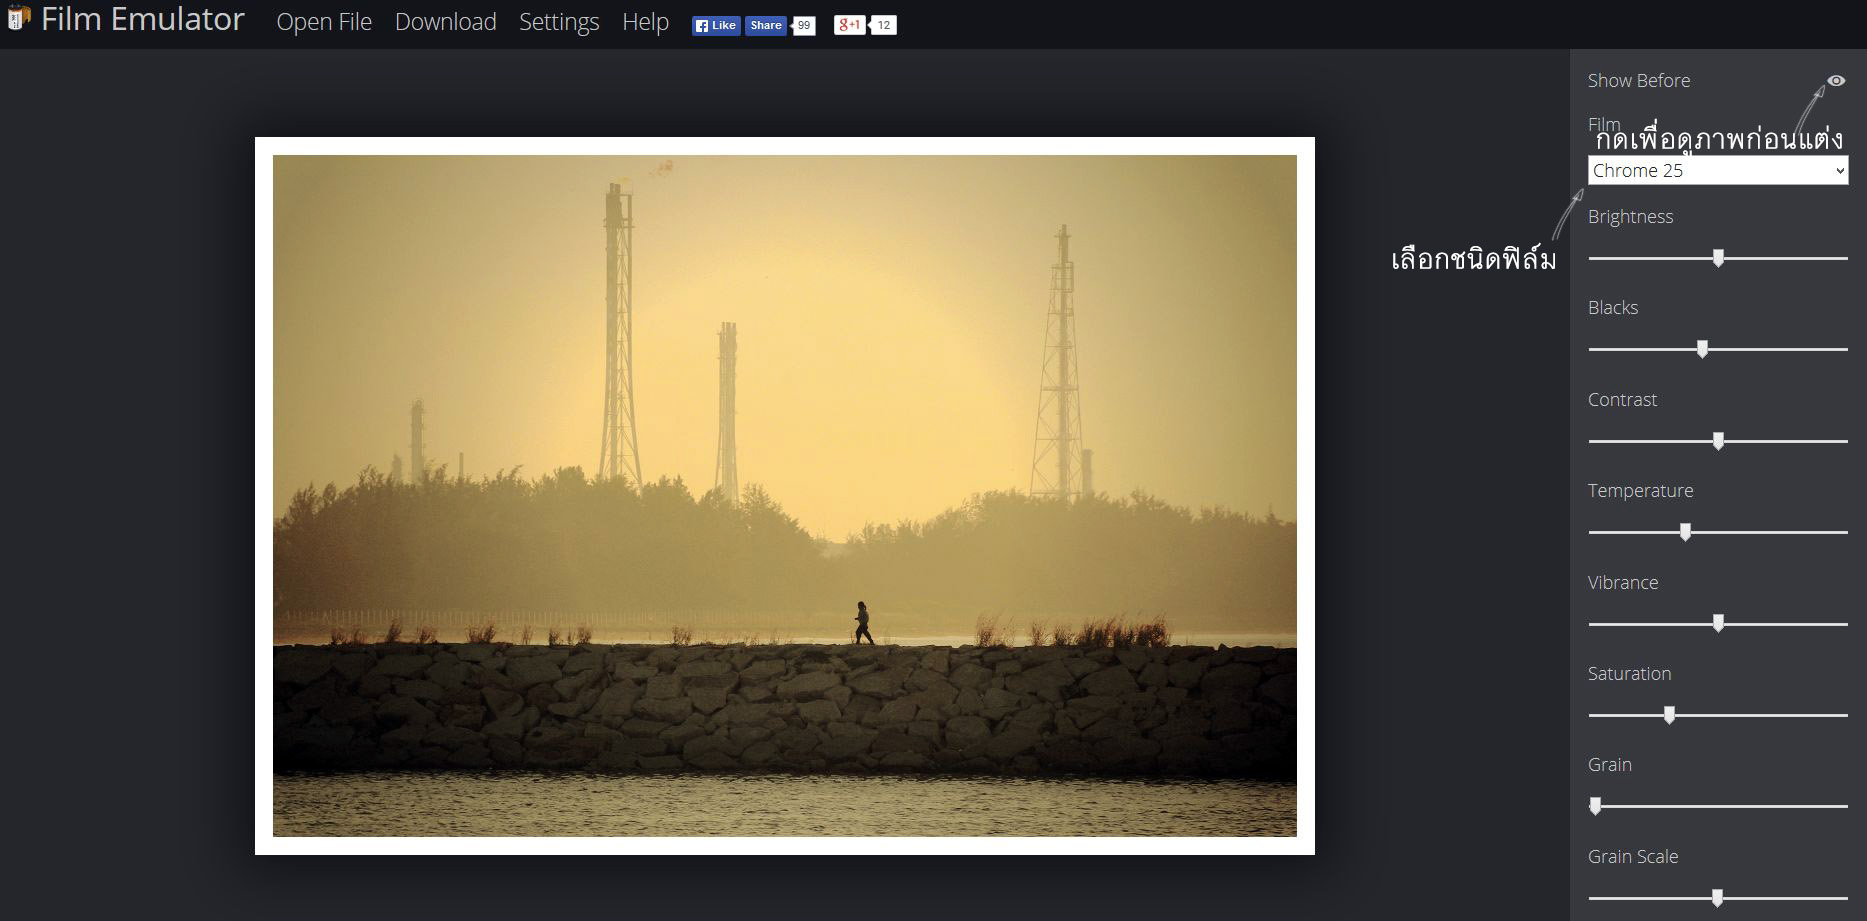The width and height of the screenshot is (1867, 921).
Task: Click the Google +1 button
Action: 849,25
